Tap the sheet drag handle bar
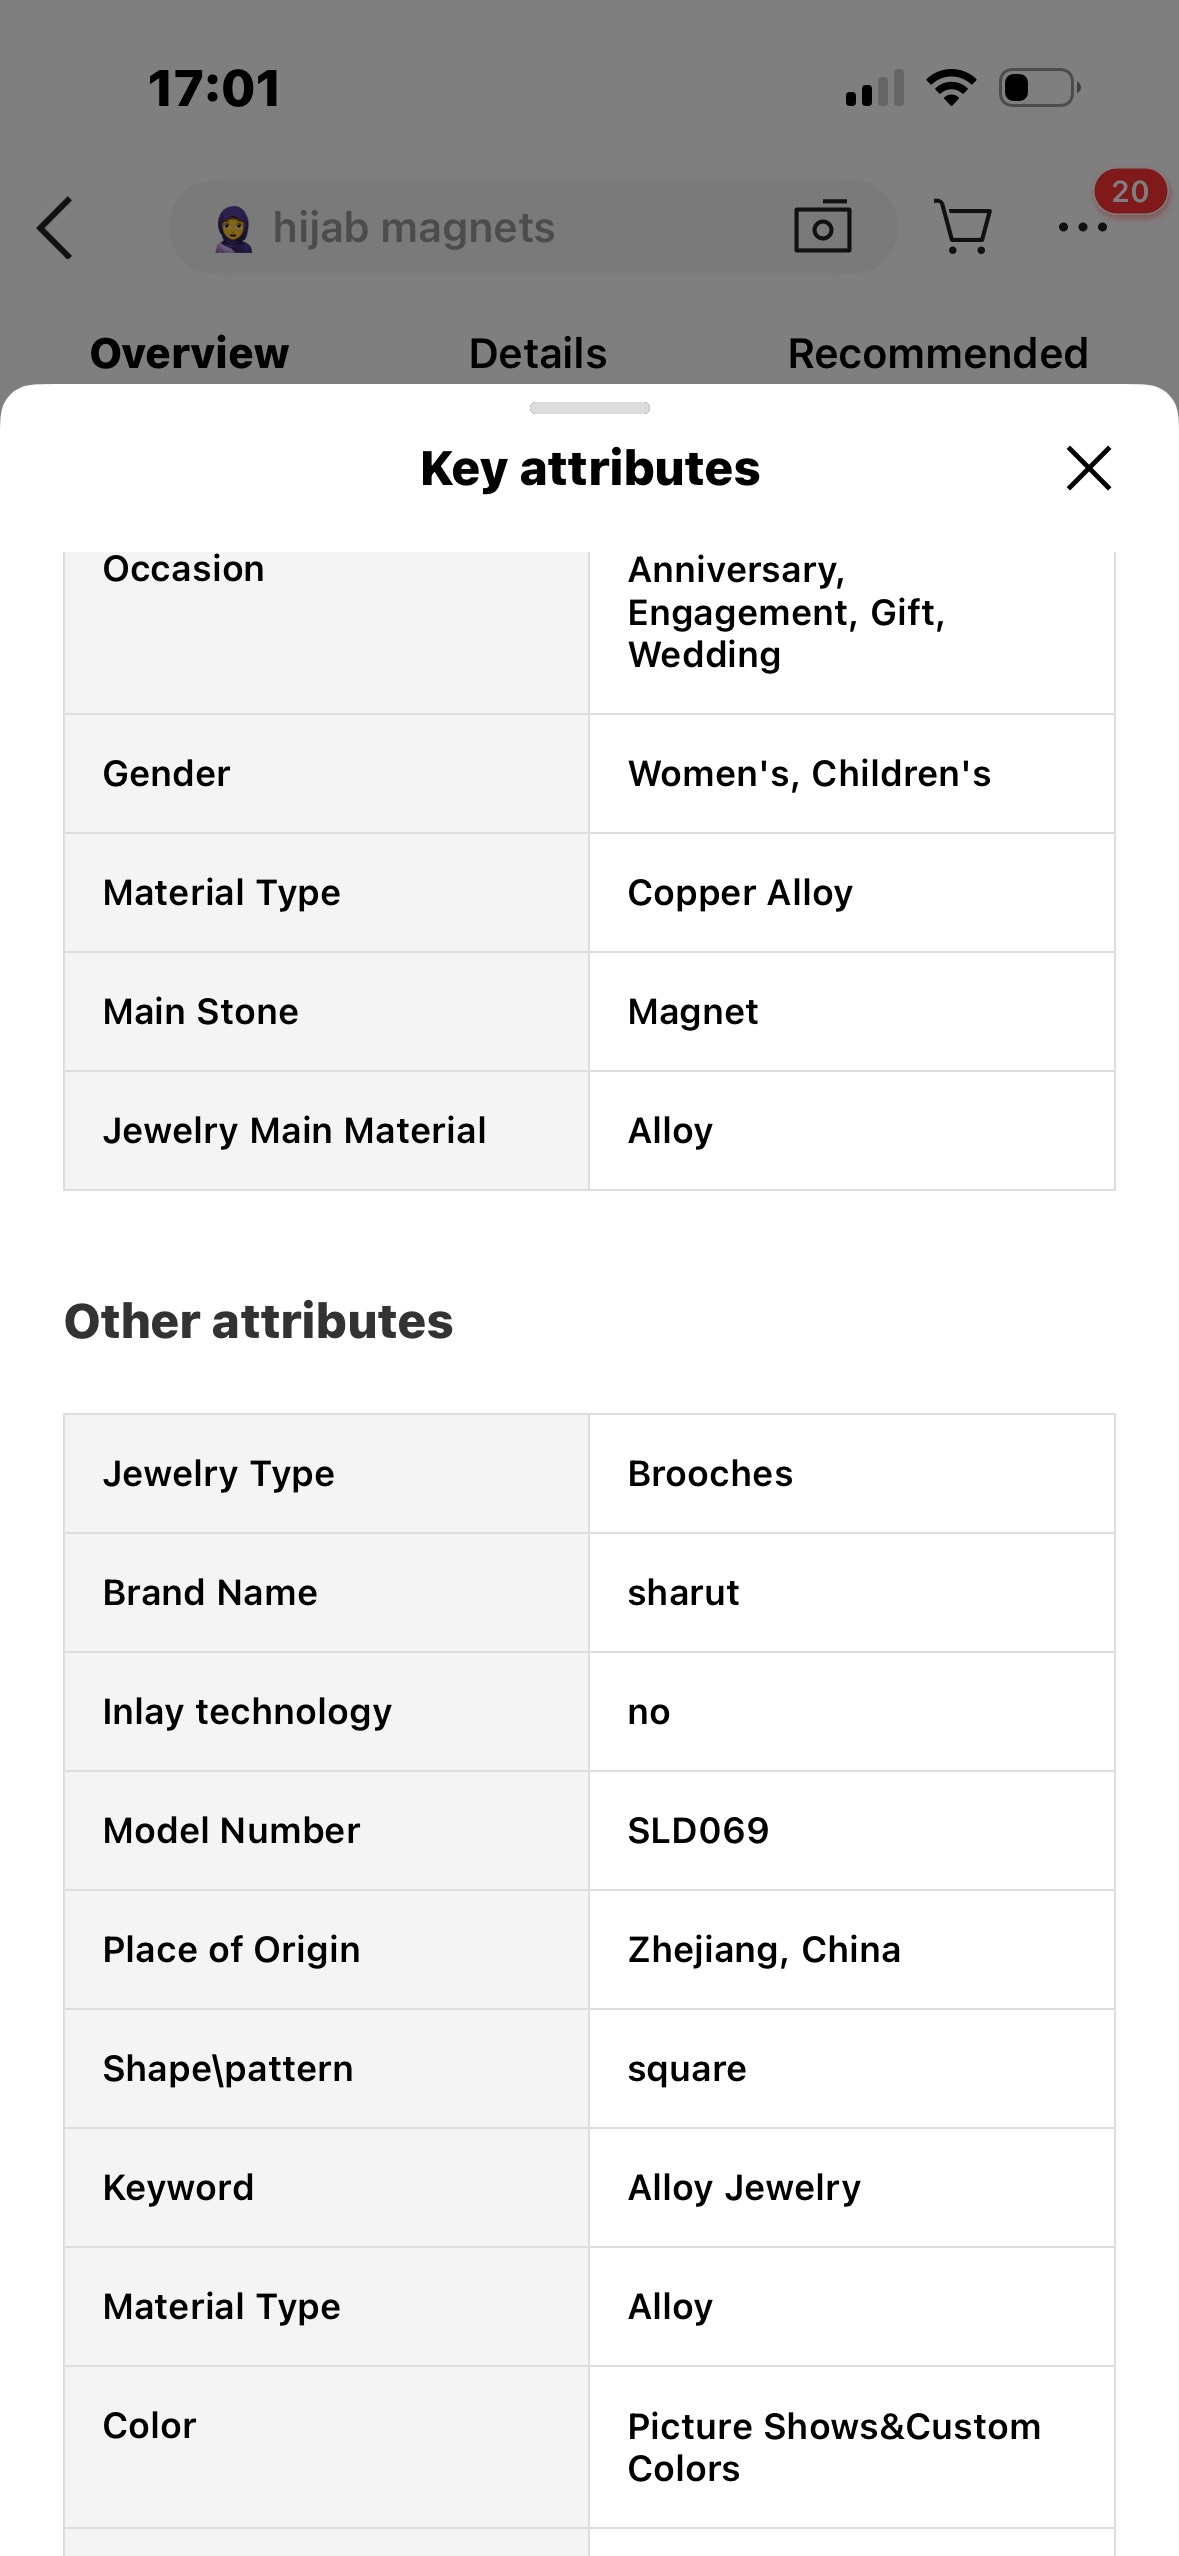 pos(590,408)
